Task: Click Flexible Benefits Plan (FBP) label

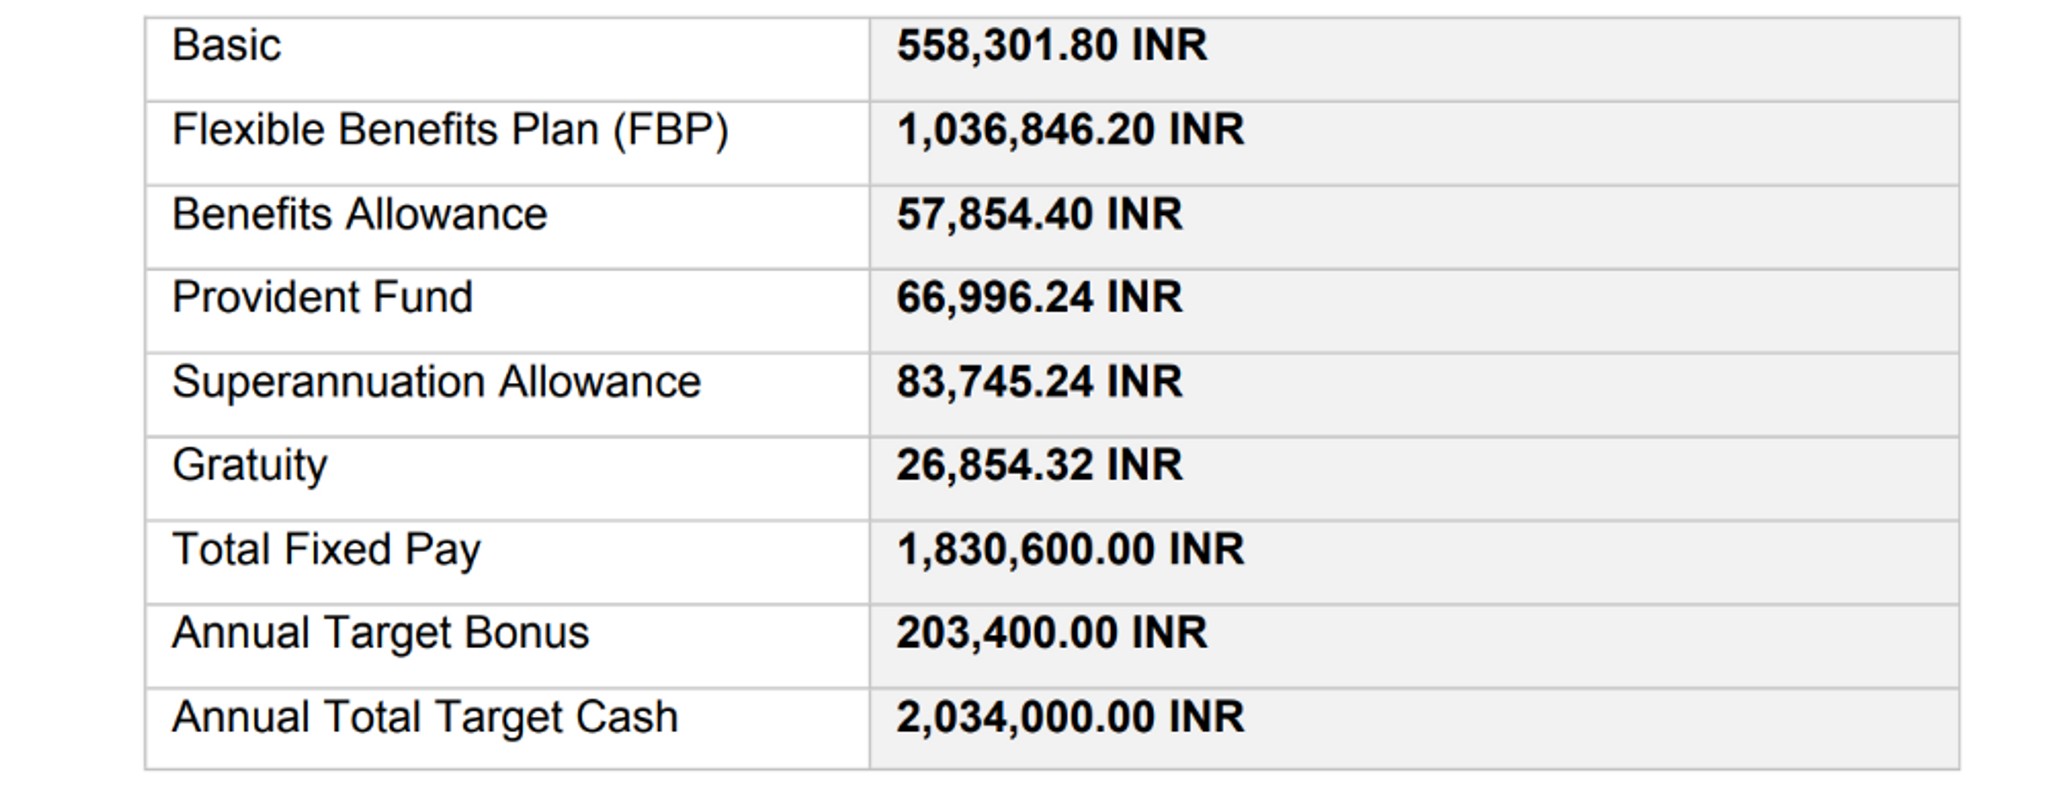Action: (x=450, y=130)
